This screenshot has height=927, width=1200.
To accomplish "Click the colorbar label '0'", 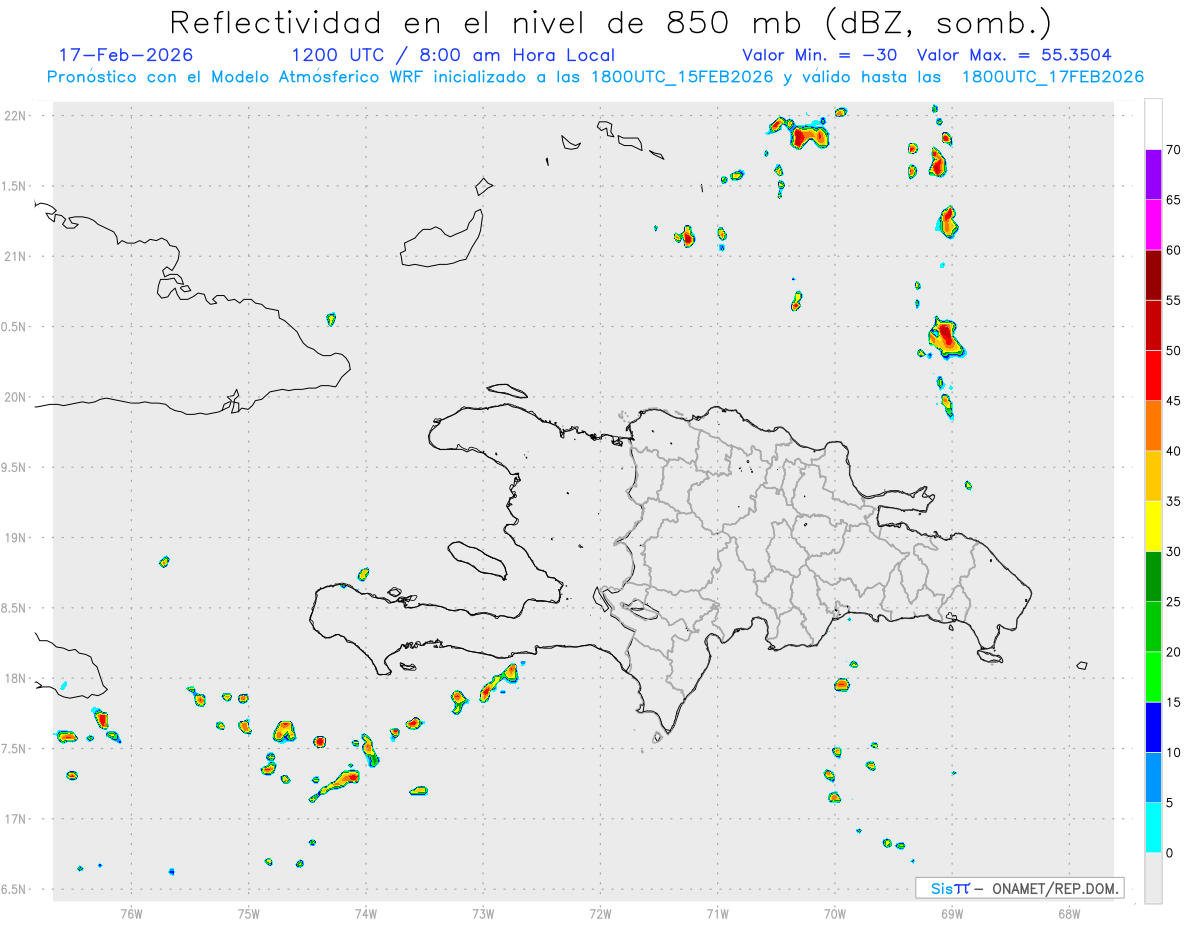I will [x=1169, y=853].
